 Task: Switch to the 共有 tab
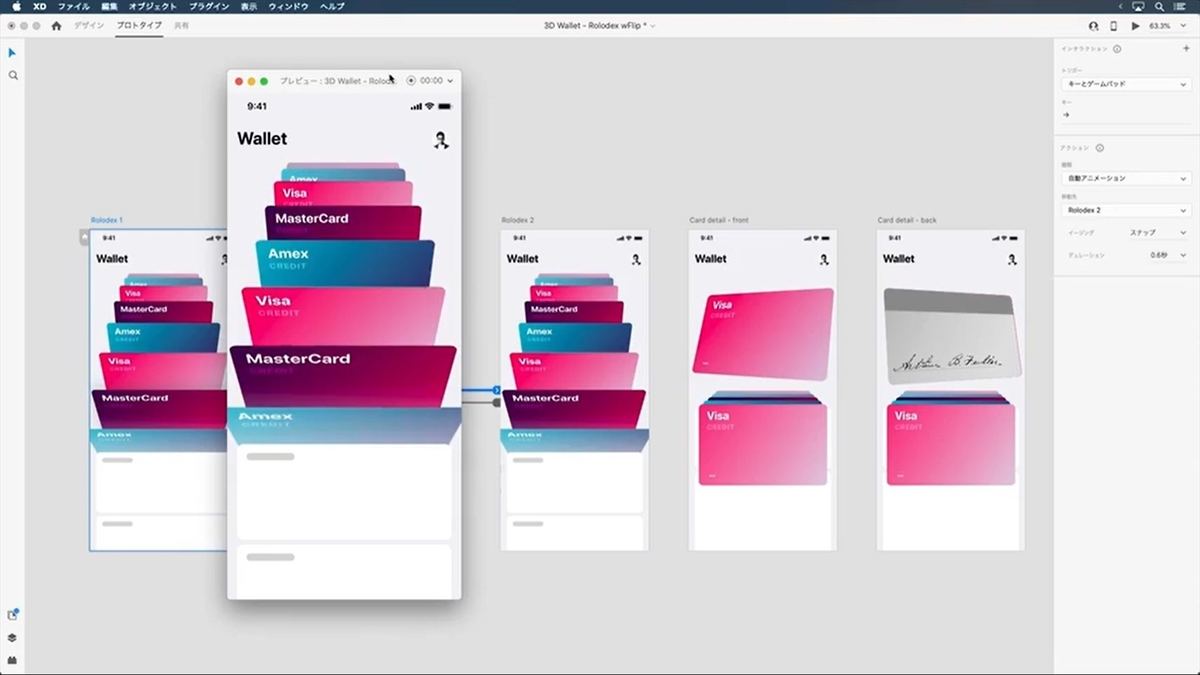coord(181,25)
